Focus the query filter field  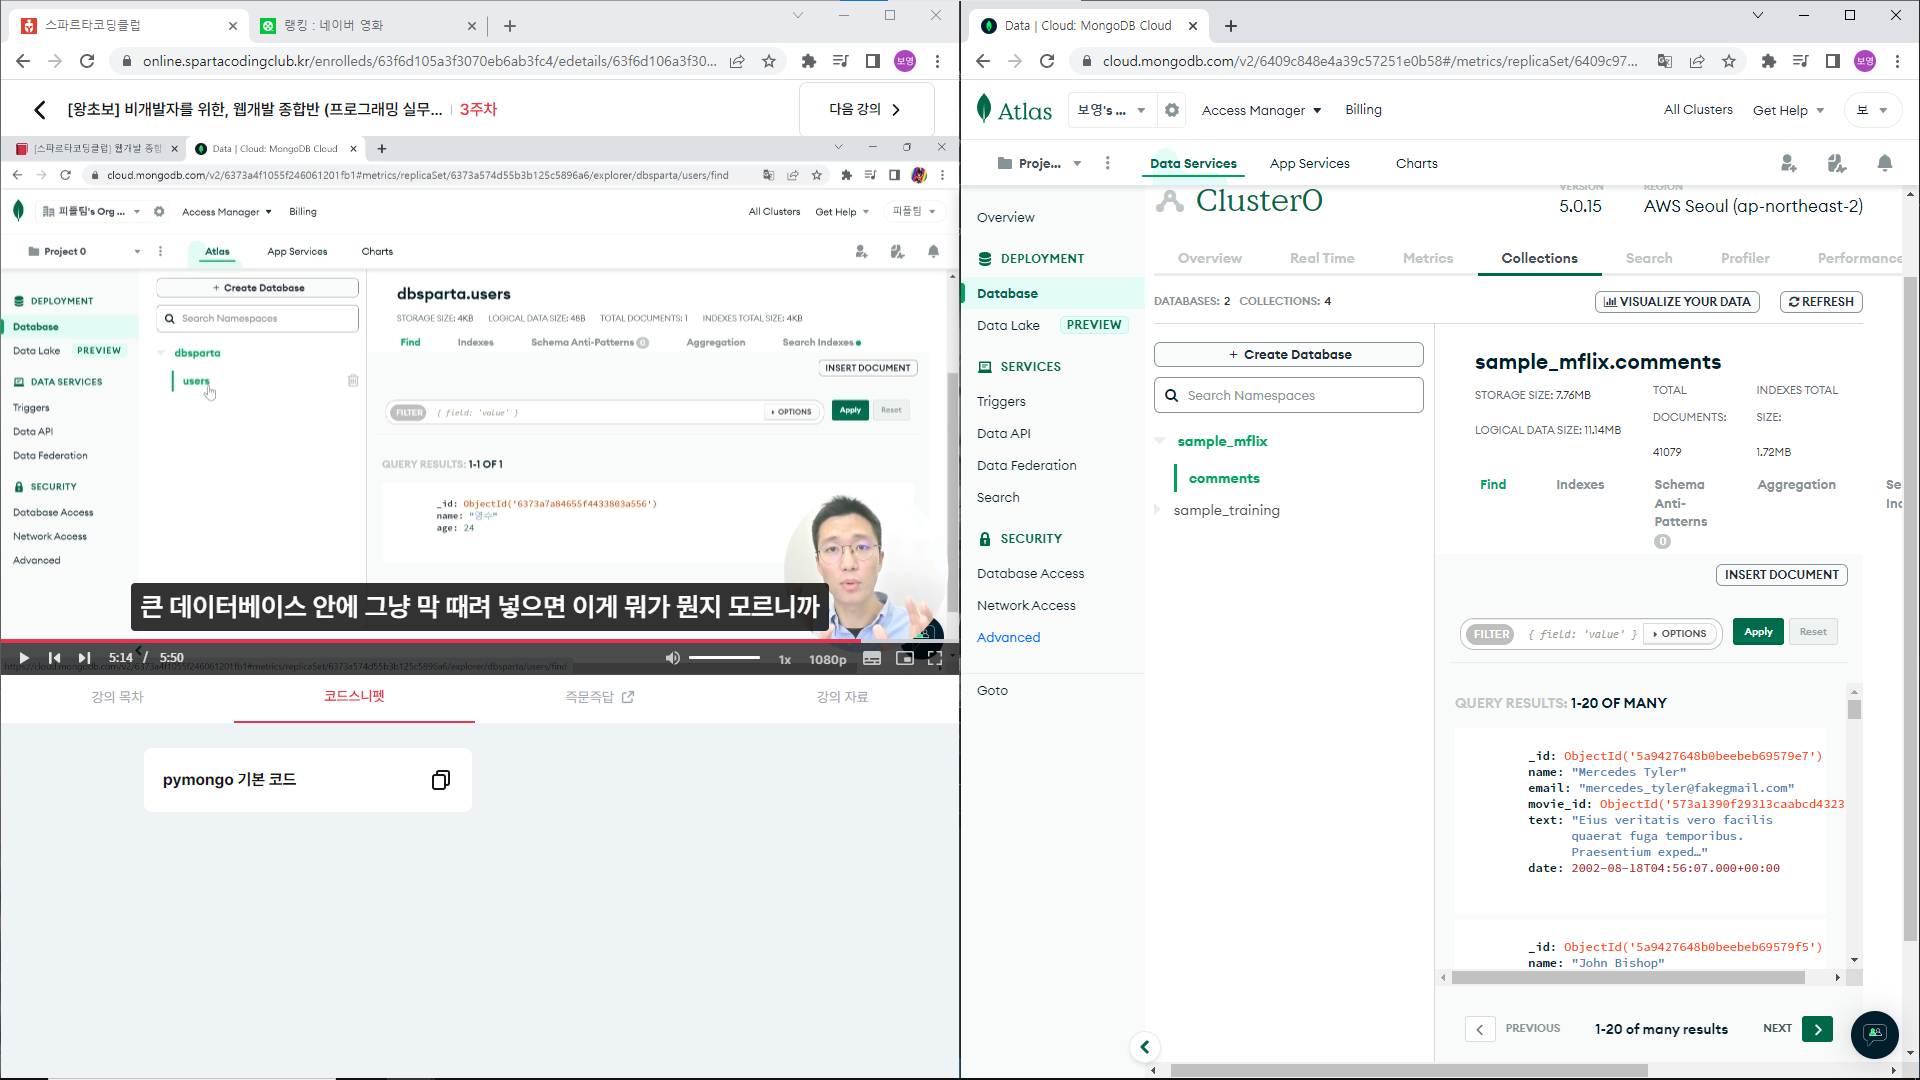(1582, 634)
